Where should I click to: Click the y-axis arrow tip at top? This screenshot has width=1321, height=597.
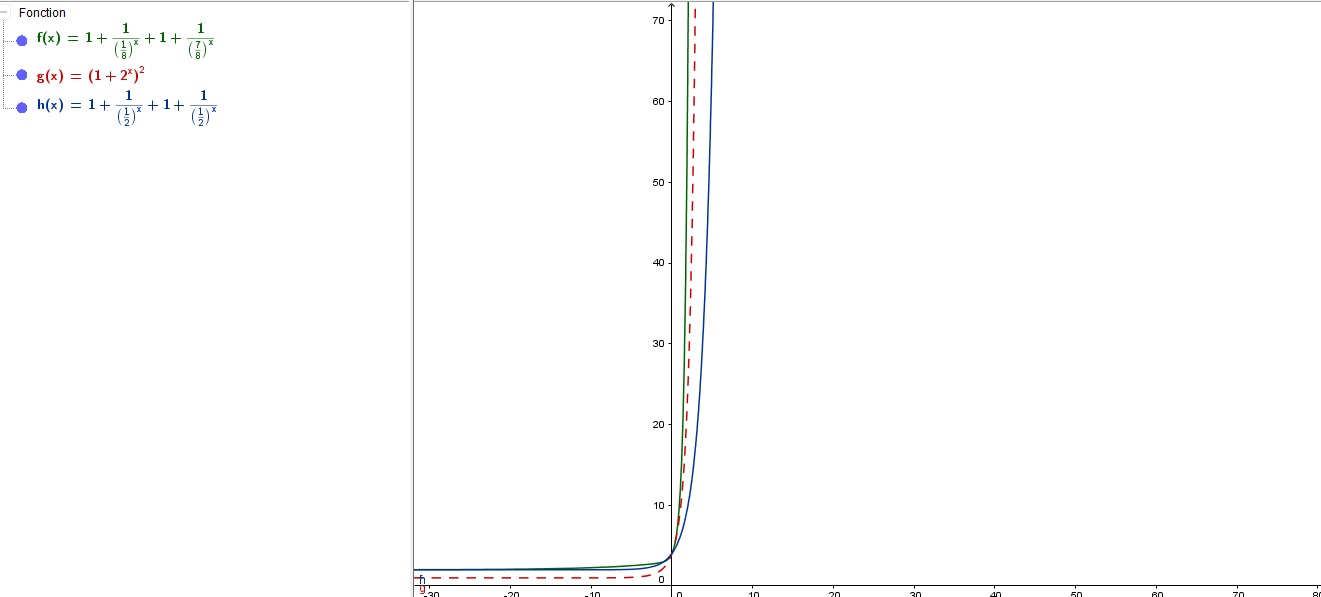pos(672,6)
